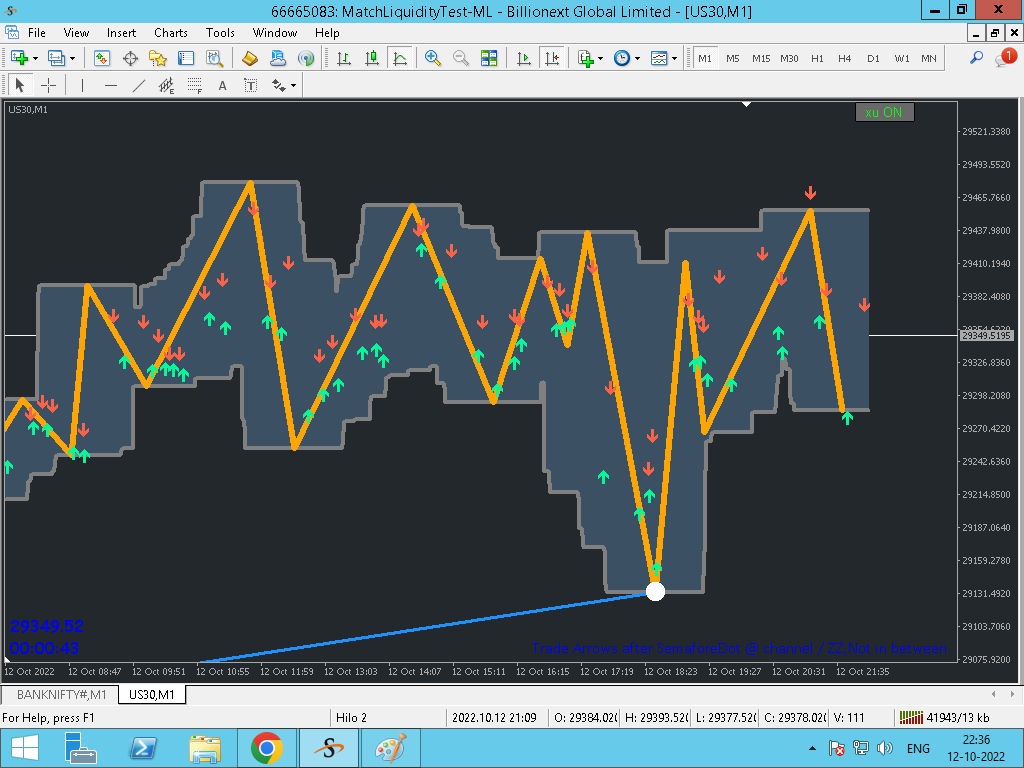Toggle Chart Shift in the toolbar

click(x=552, y=58)
